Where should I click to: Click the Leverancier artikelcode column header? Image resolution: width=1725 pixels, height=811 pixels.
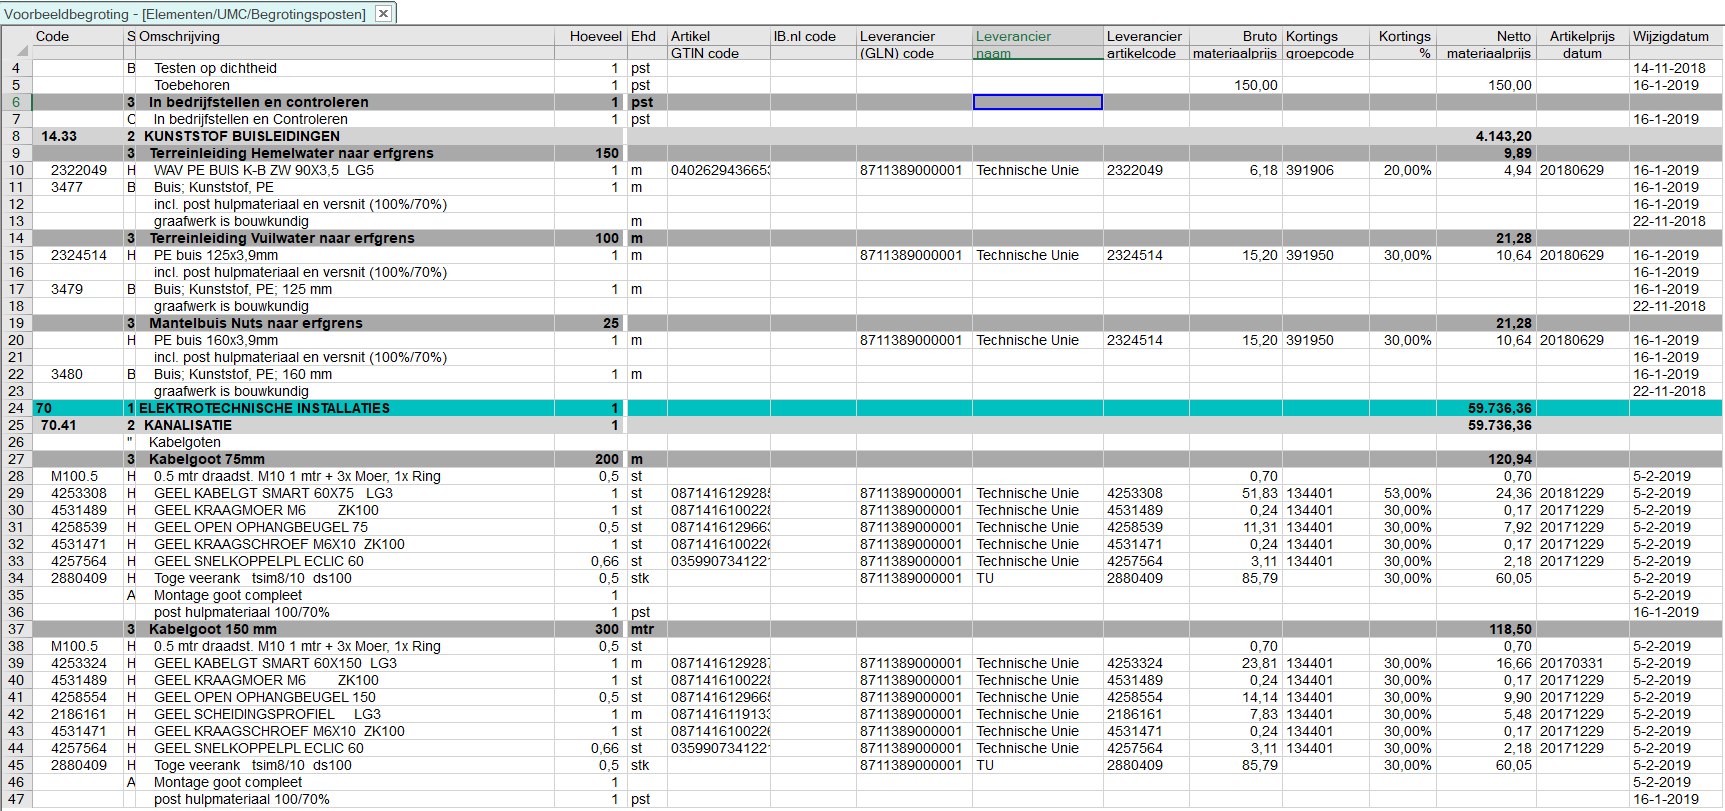pyautogui.click(x=1145, y=44)
